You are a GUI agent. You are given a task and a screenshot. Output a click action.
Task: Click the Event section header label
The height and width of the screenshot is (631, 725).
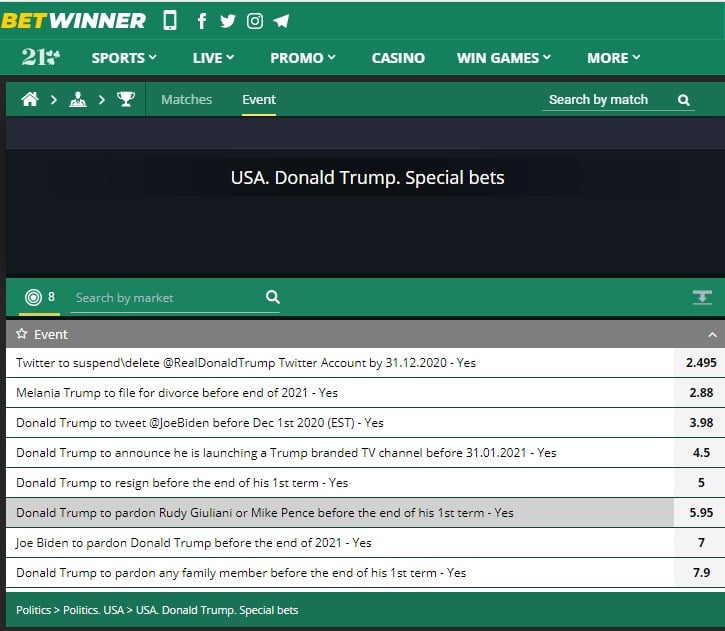(x=51, y=334)
